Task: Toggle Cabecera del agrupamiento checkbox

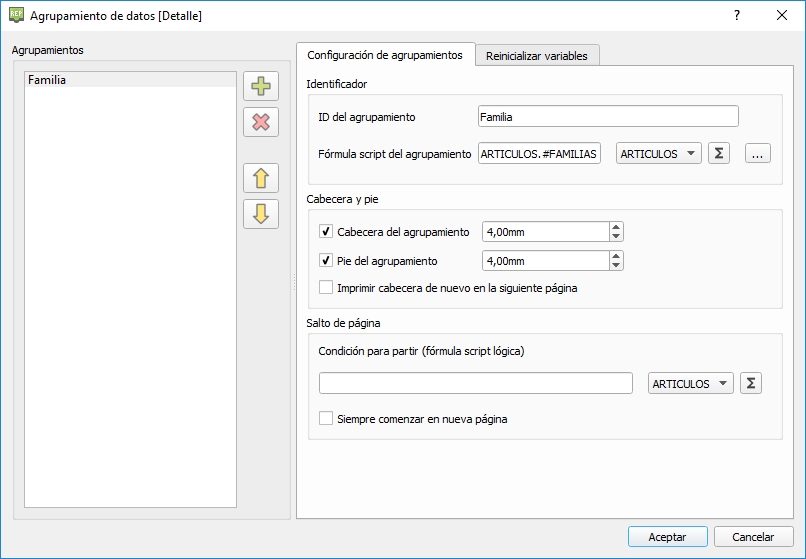Action: point(326,232)
